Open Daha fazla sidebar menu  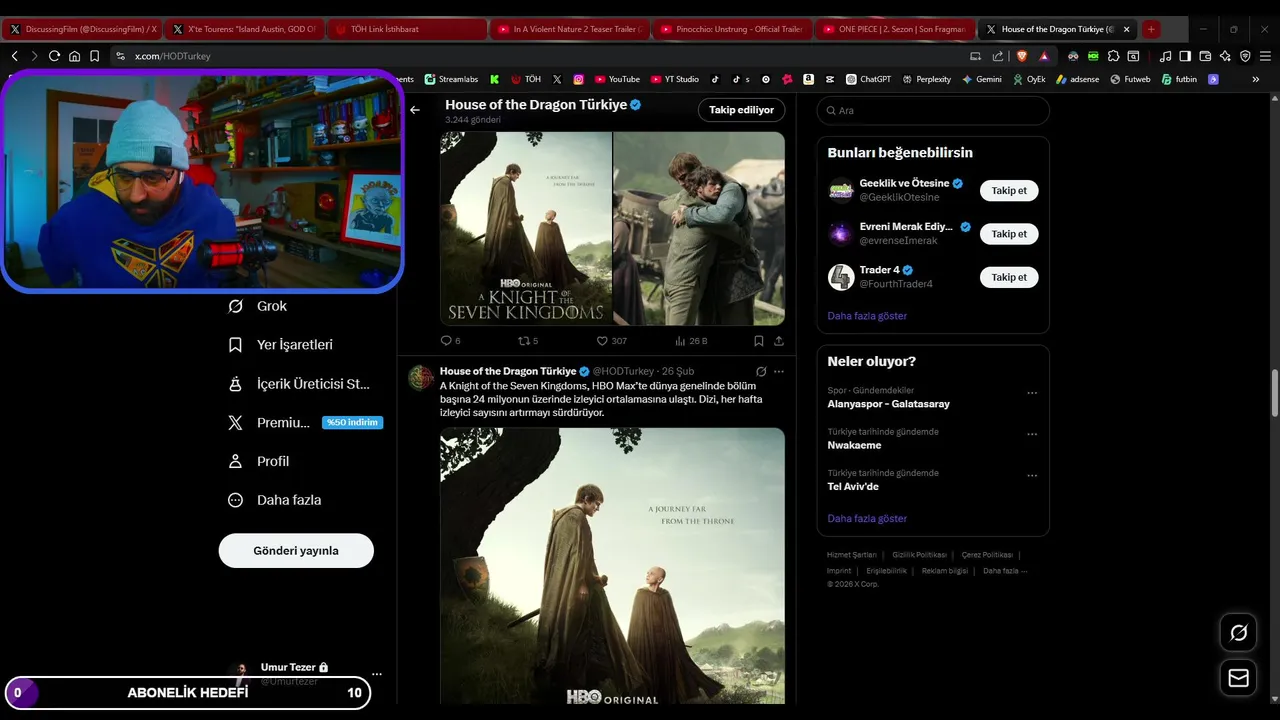pos(275,500)
